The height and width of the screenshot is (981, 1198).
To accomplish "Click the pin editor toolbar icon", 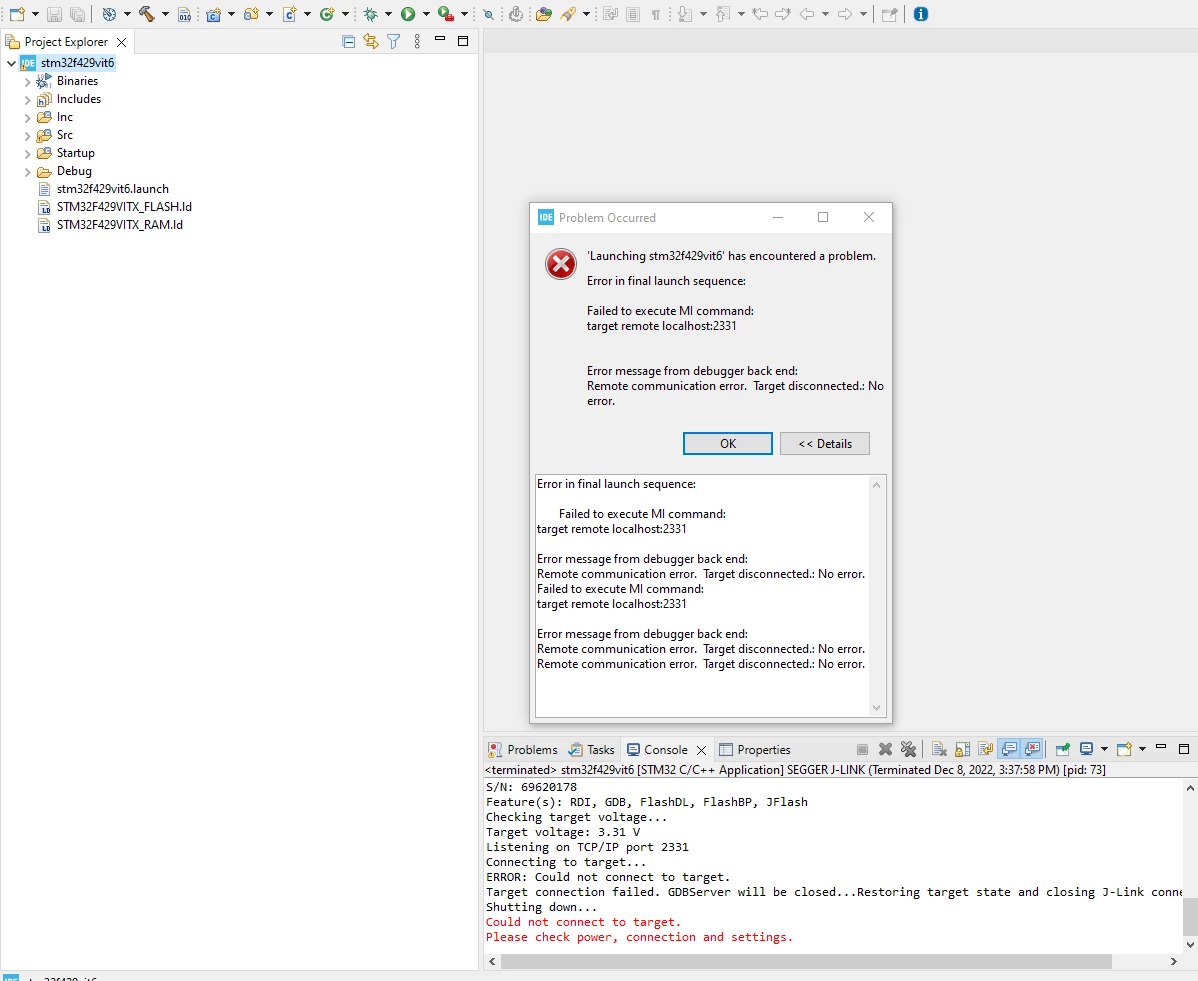I will point(889,14).
